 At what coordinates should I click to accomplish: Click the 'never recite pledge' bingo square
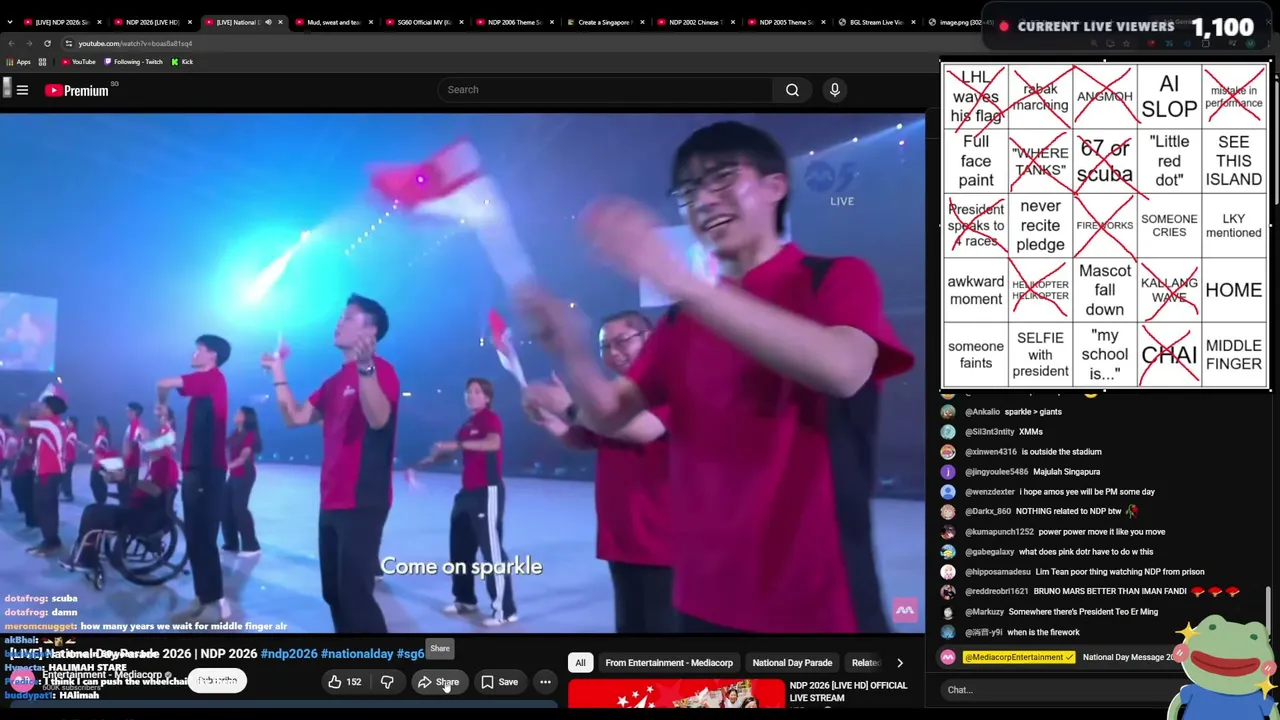point(1040,225)
